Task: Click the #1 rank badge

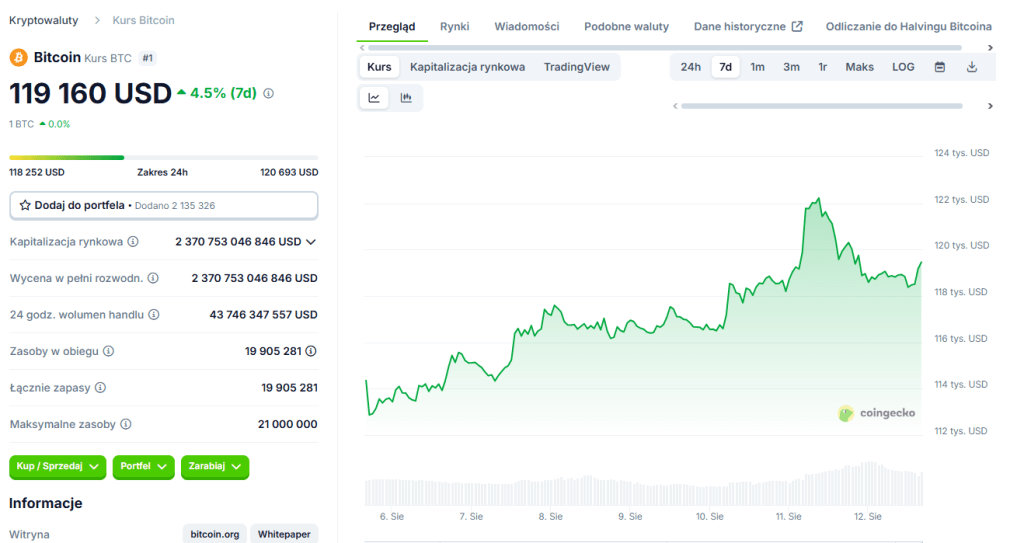Action: (x=148, y=58)
